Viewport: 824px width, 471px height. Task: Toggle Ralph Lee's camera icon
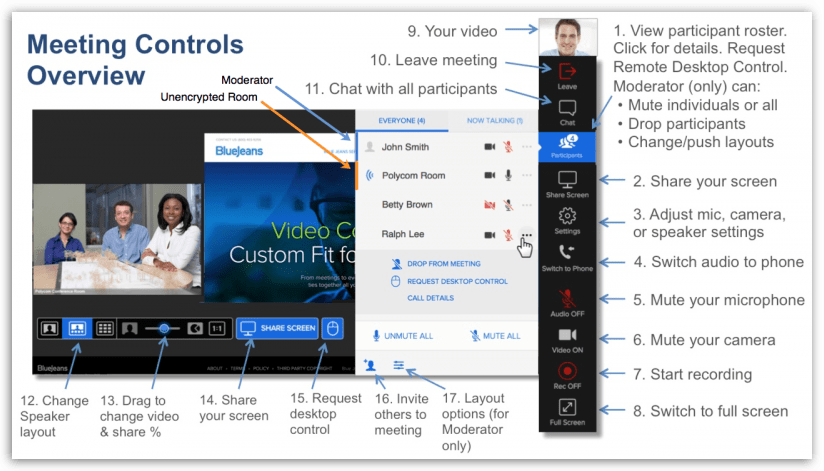pyautogui.click(x=490, y=235)
